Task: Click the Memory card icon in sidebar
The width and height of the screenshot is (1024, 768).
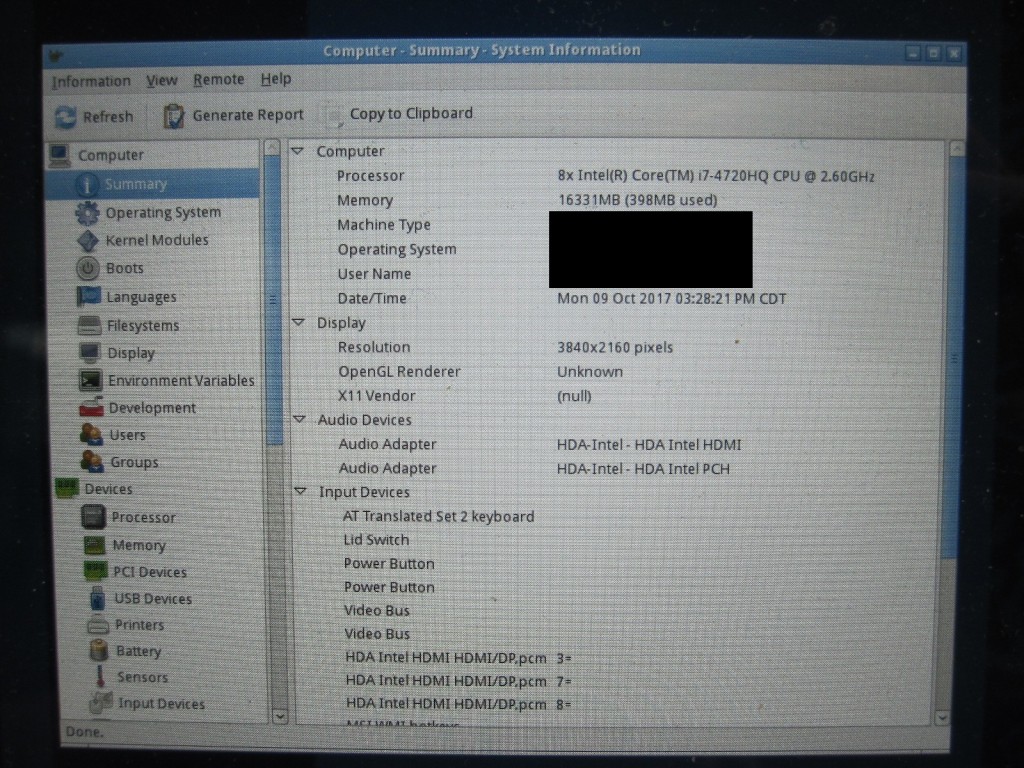Action: click(95, 545)
